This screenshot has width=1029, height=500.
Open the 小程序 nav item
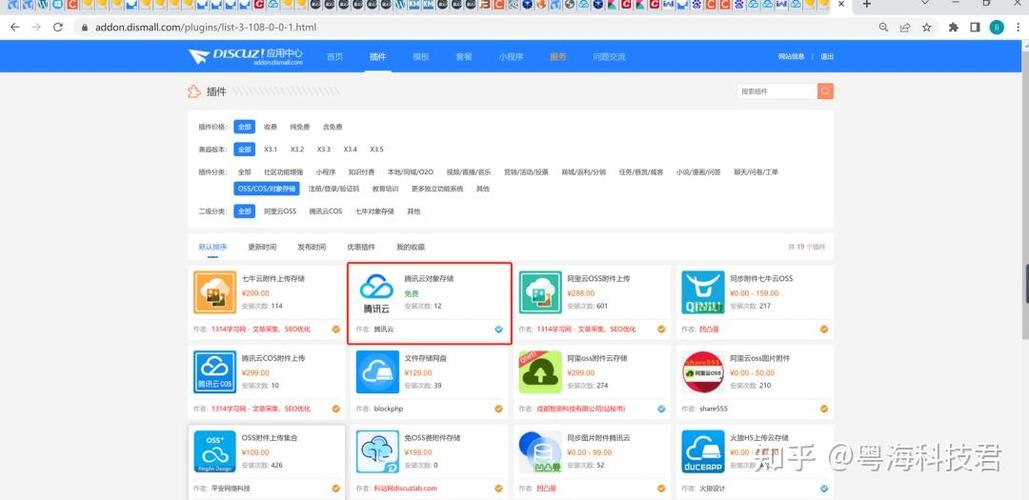point(511,56)
